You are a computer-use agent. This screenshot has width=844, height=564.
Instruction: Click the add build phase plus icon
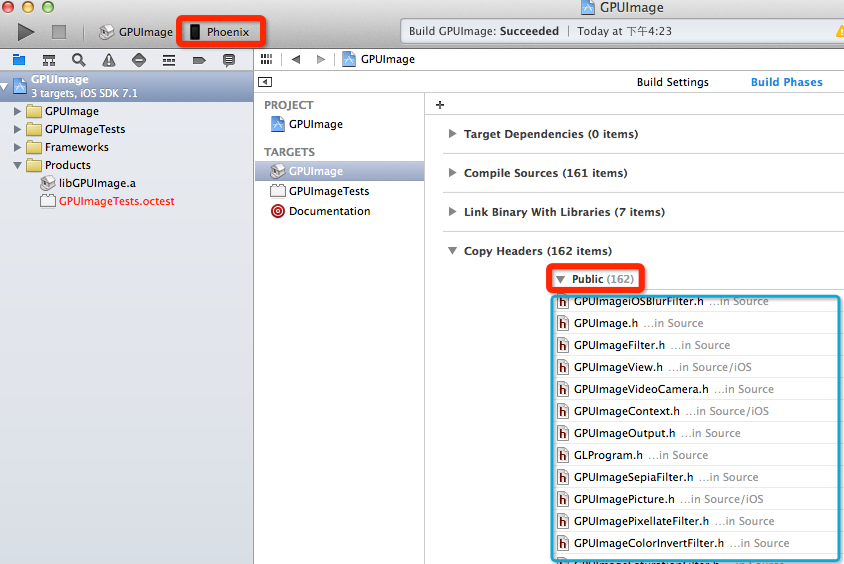(440, 105)
